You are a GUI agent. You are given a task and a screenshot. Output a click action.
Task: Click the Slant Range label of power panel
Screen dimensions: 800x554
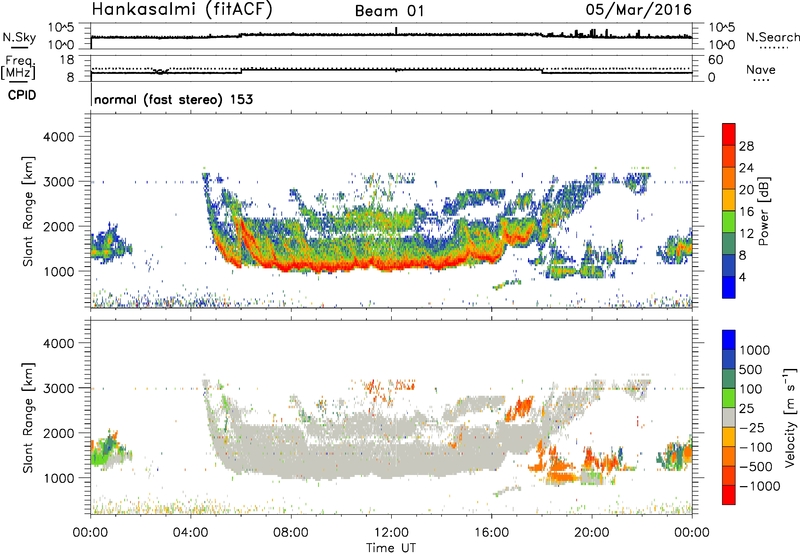tap(28, 211)
